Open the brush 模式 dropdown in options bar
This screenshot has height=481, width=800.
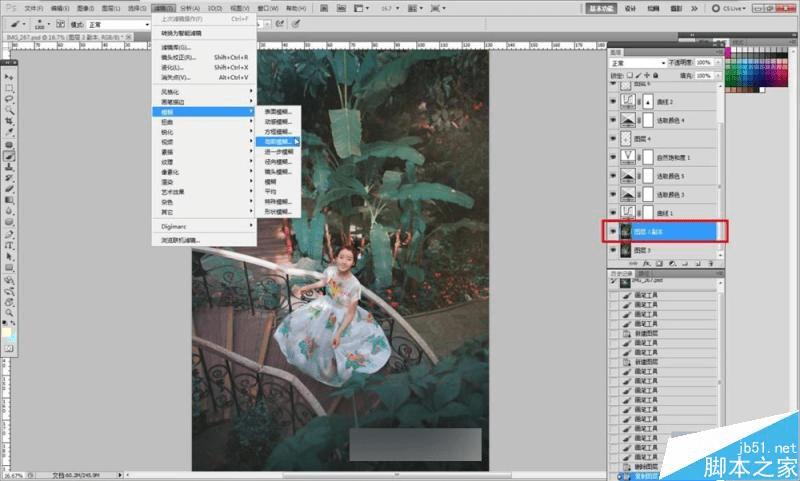[118, 23]
